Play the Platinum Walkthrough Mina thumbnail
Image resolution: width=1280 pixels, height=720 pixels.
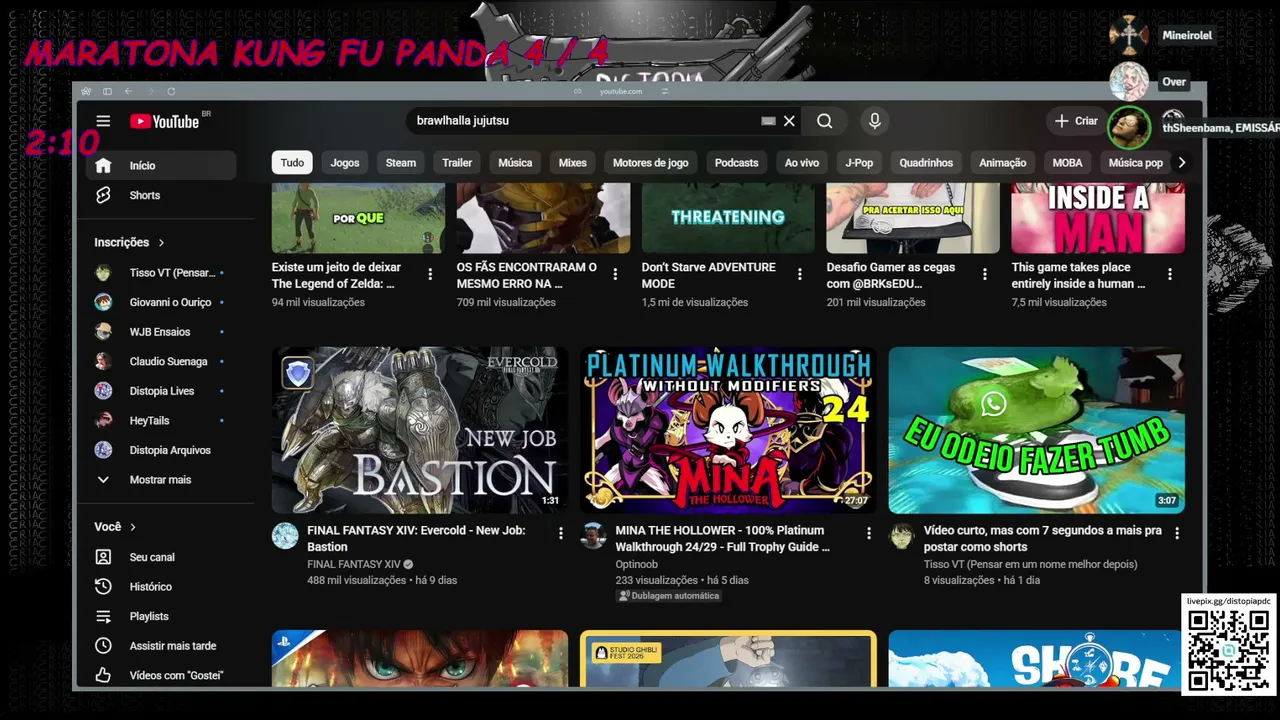click(x=728, y=430)
